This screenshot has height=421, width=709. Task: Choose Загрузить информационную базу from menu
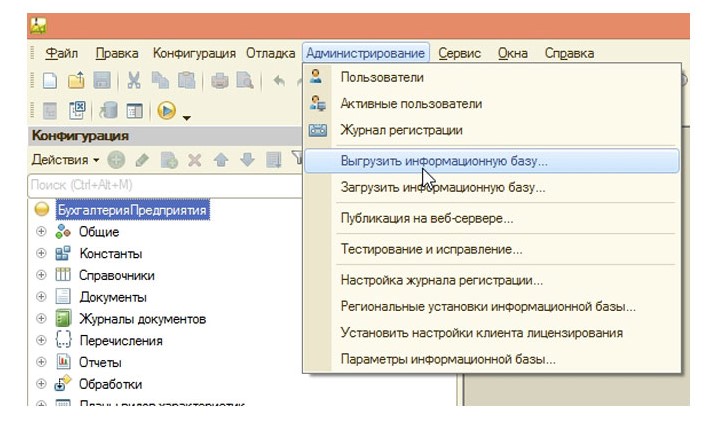click(x=443, y=187)
